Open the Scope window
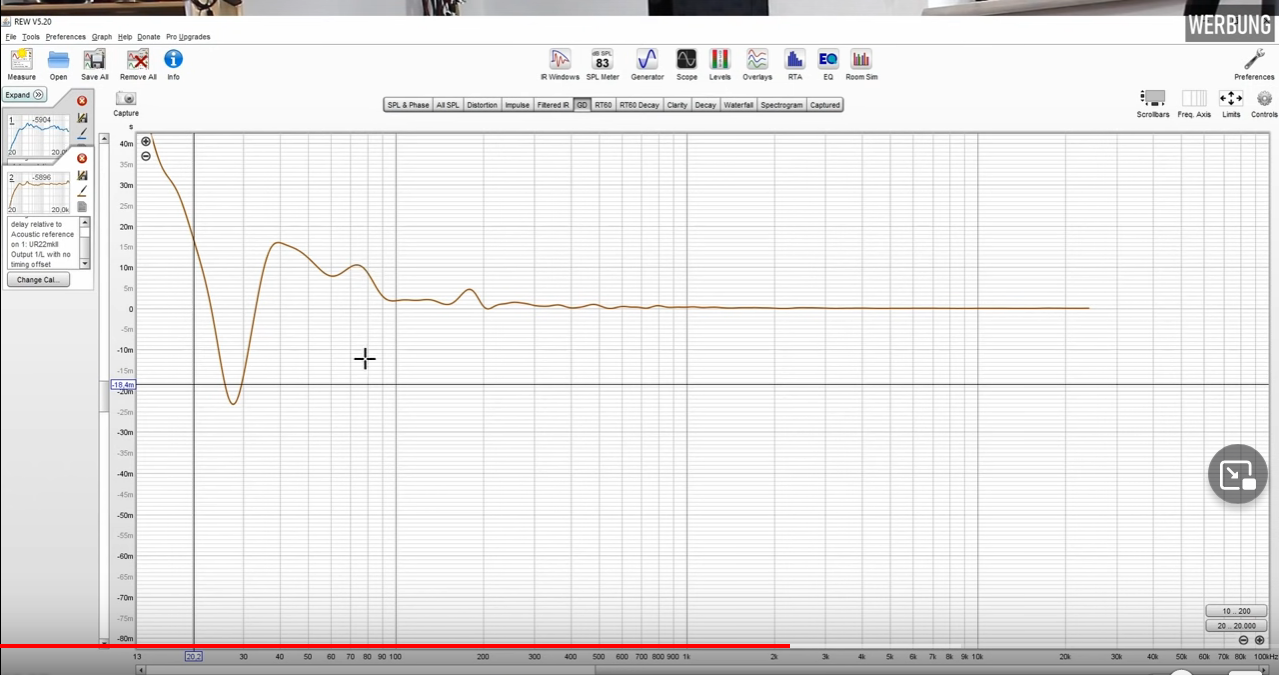 (x=686, y=63)
